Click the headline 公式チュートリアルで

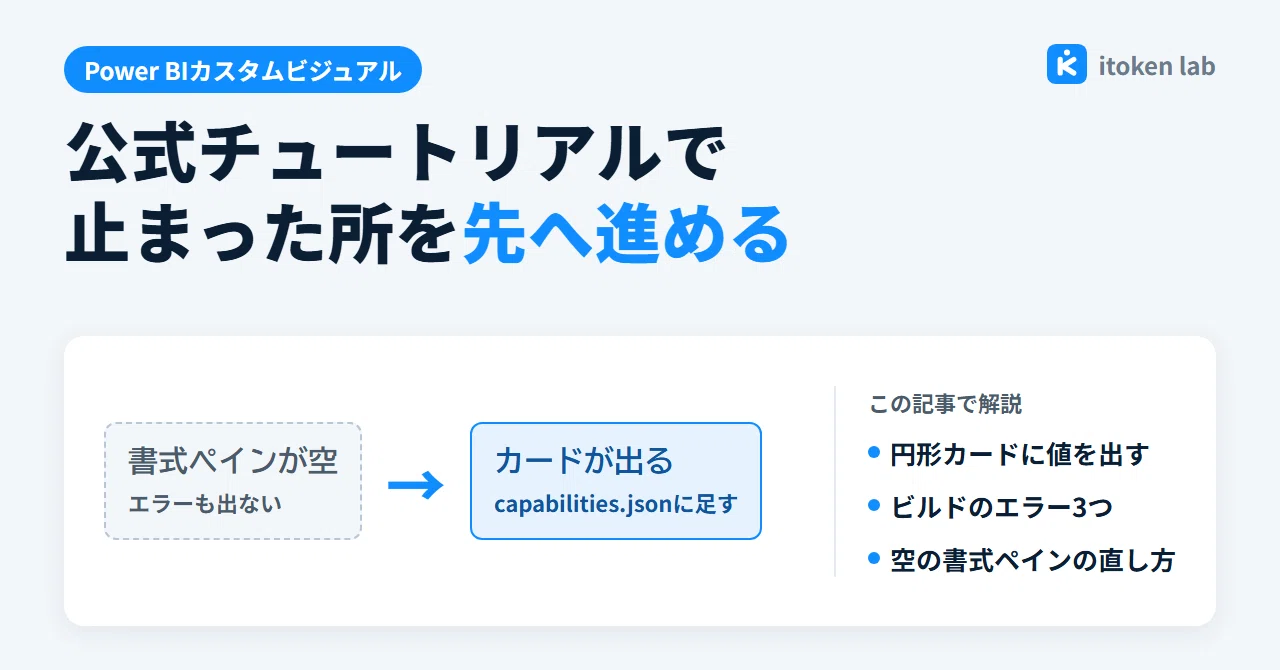[394, 155]
